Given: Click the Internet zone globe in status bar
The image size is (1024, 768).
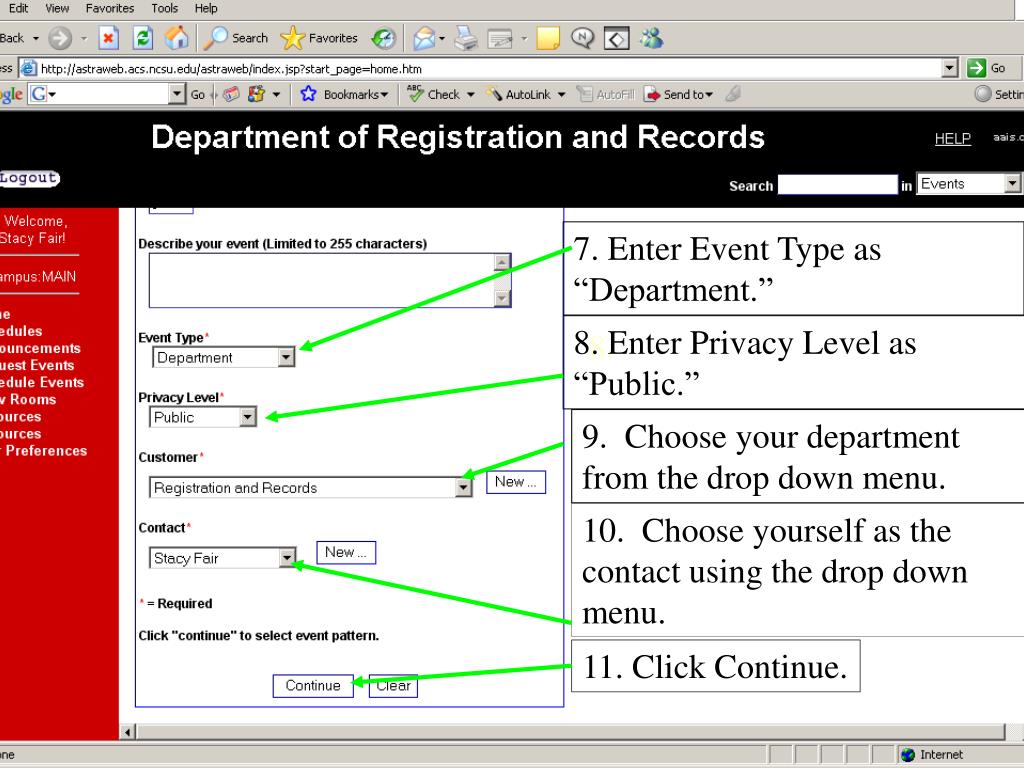Looking at the screenshot, I should coord(908,754).
